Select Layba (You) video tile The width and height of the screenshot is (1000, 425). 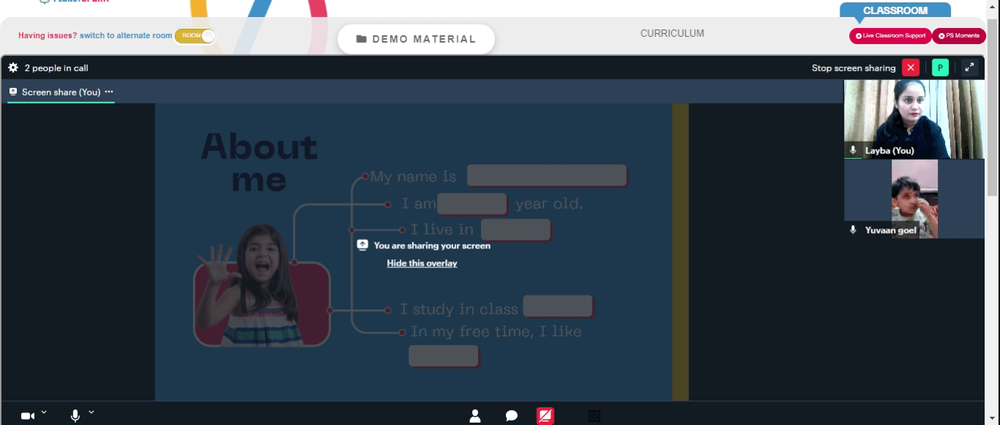(x=914, y=119)
